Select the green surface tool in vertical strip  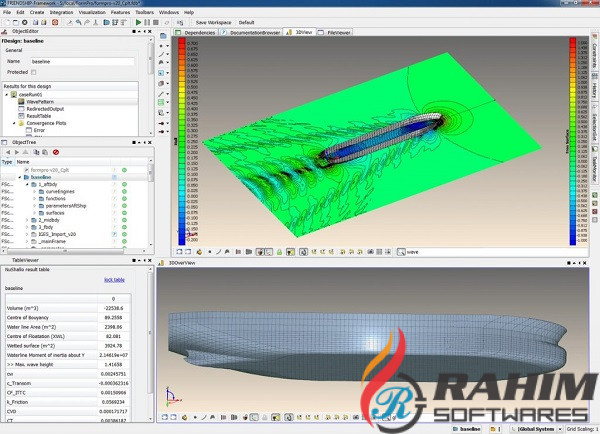[161, 103]
